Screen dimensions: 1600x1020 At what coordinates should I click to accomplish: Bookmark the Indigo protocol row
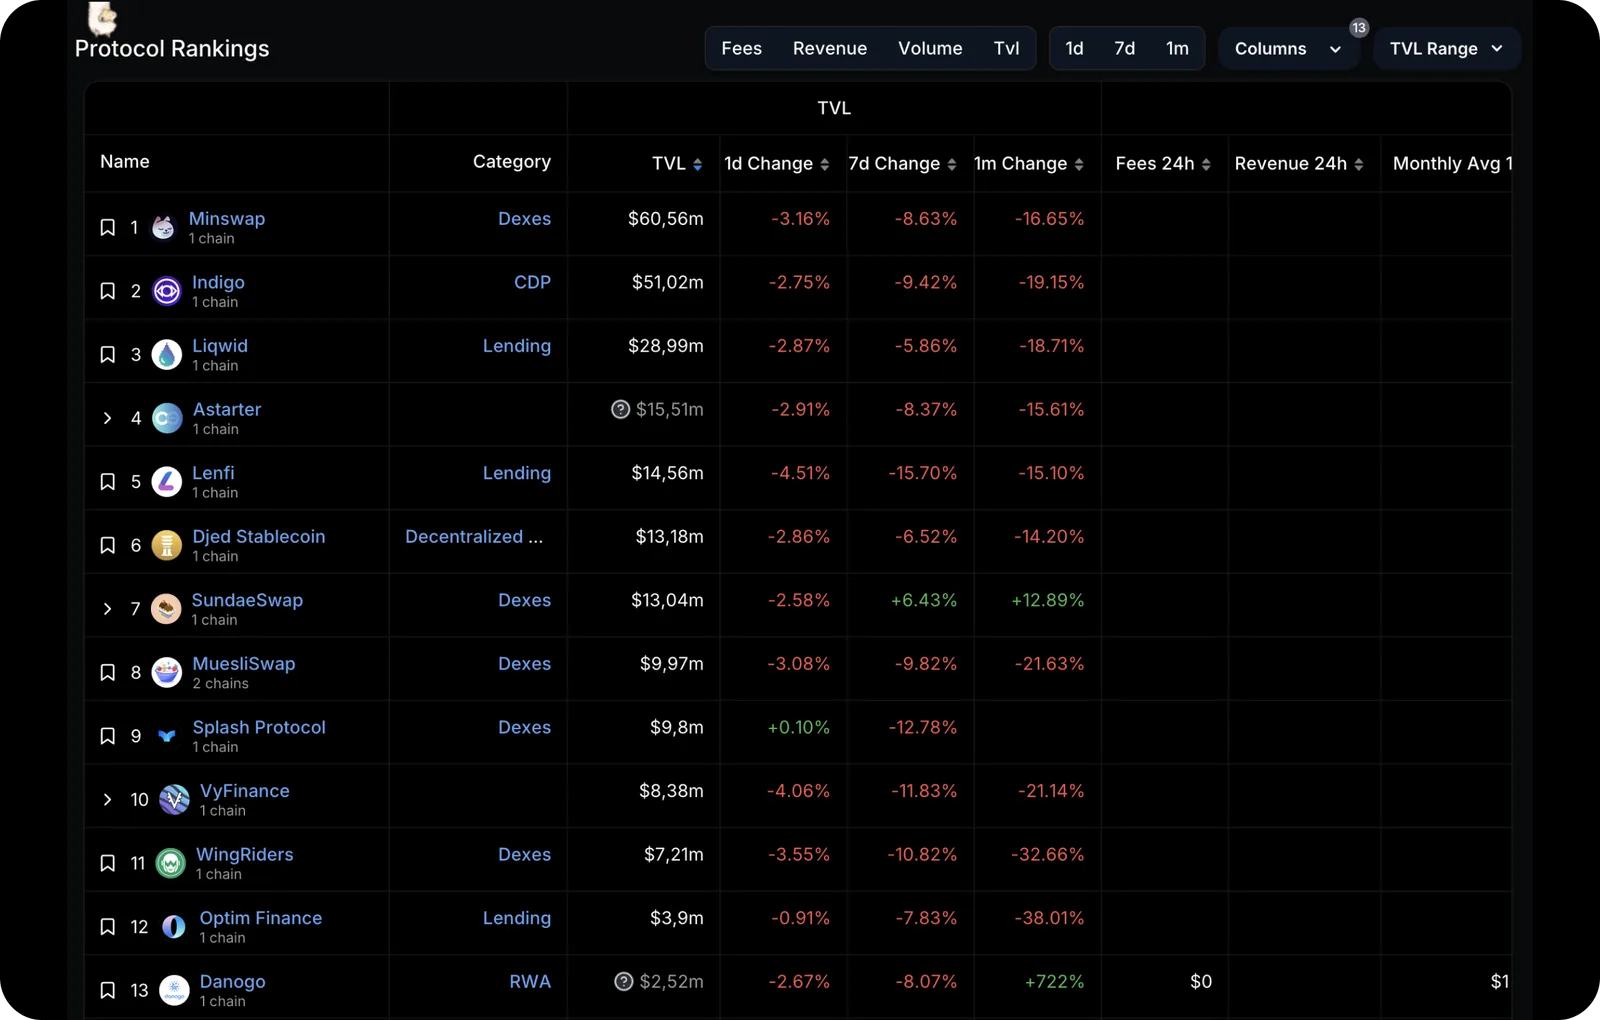[108, 291]
